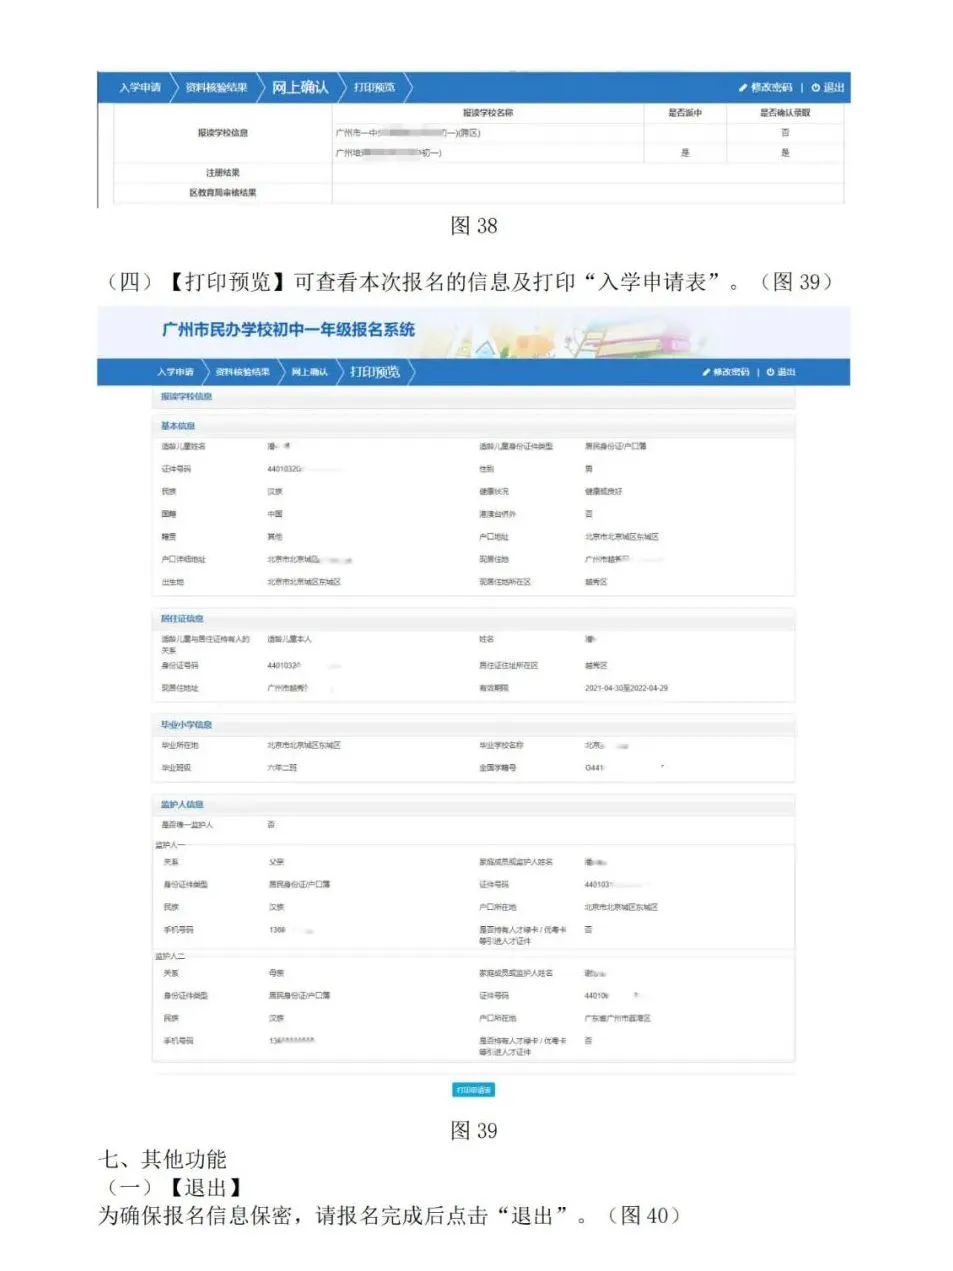
Task: Open 打印预览 tab in Figure 38 navigation bar
Action: click(374, 88)
